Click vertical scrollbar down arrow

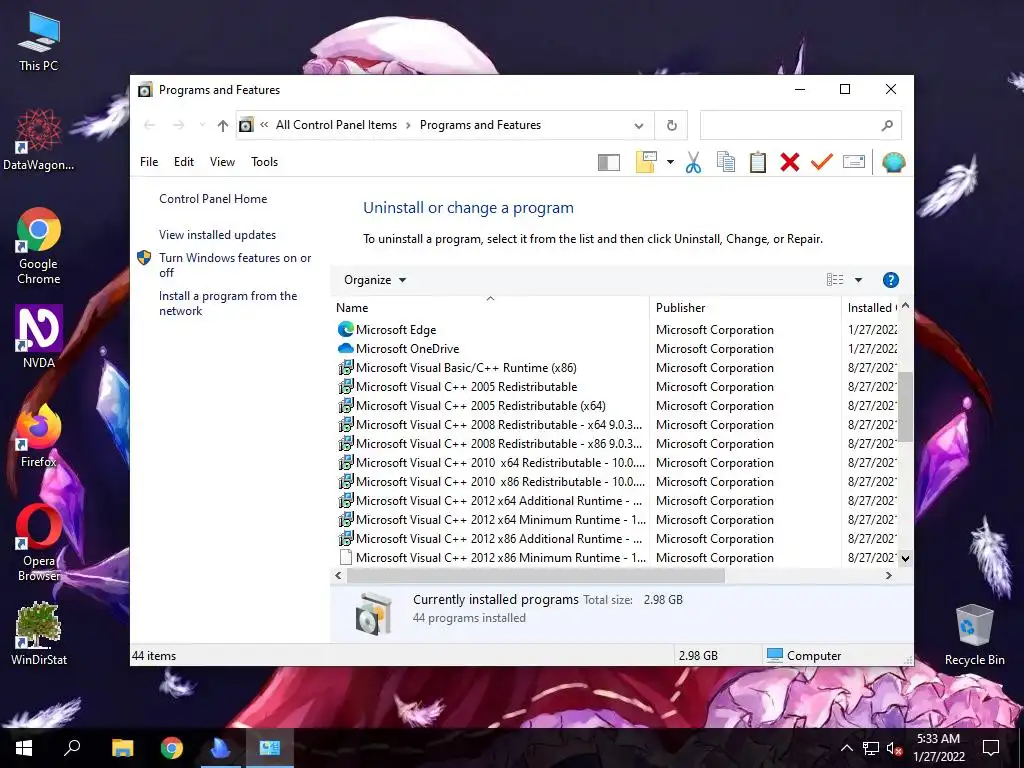905,558
